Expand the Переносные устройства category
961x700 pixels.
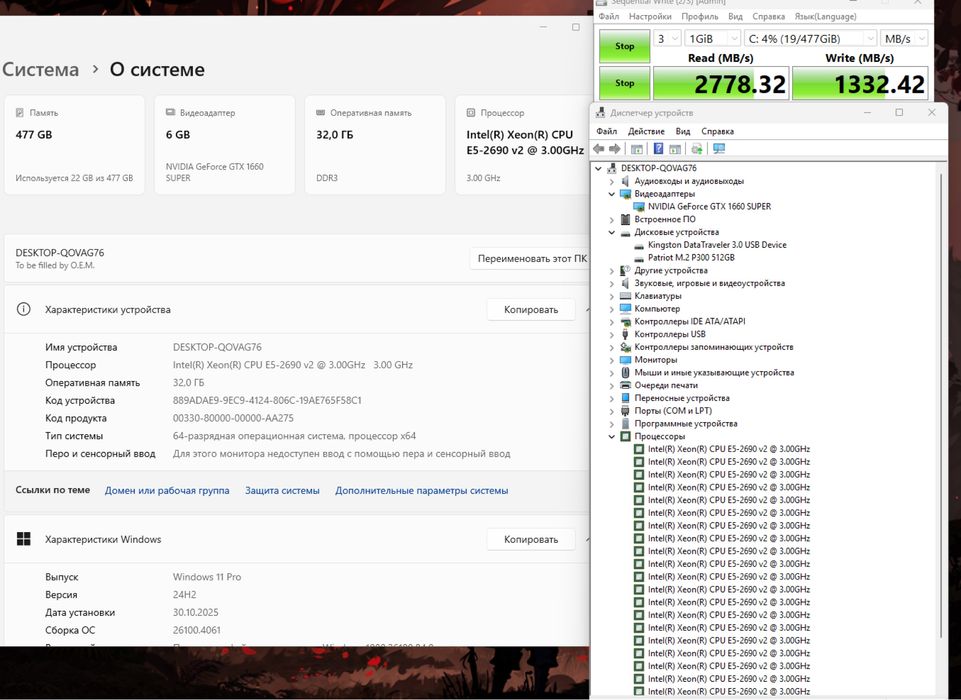click(x=612, y=398)
